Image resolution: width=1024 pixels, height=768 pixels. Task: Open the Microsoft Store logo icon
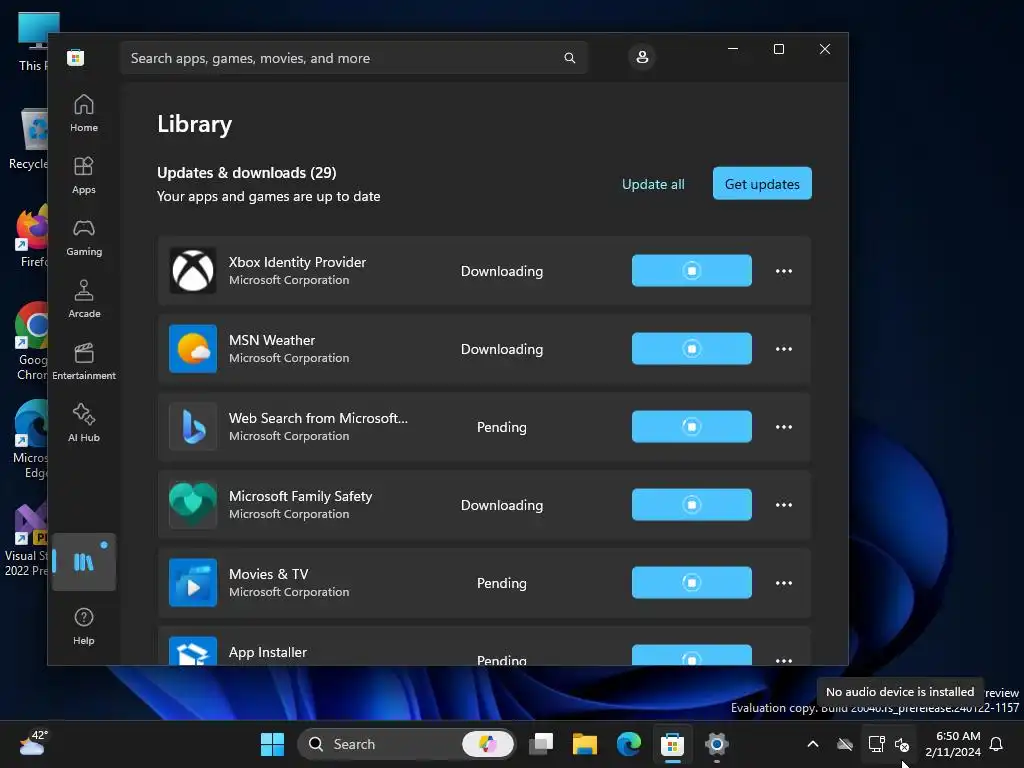click(75, 57)
